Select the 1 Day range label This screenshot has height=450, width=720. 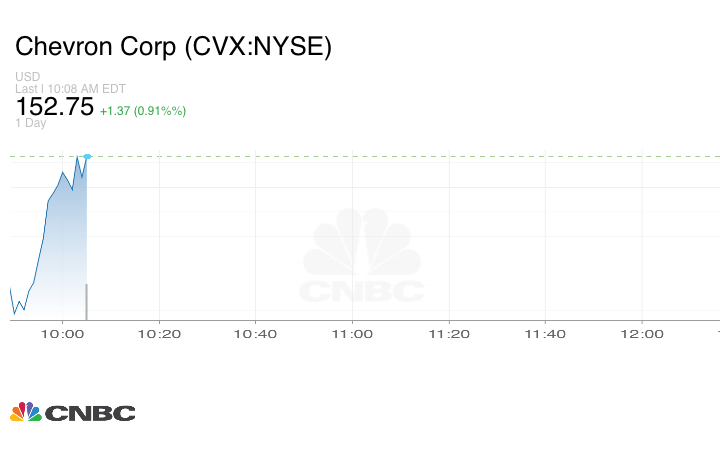coord(30,123)
